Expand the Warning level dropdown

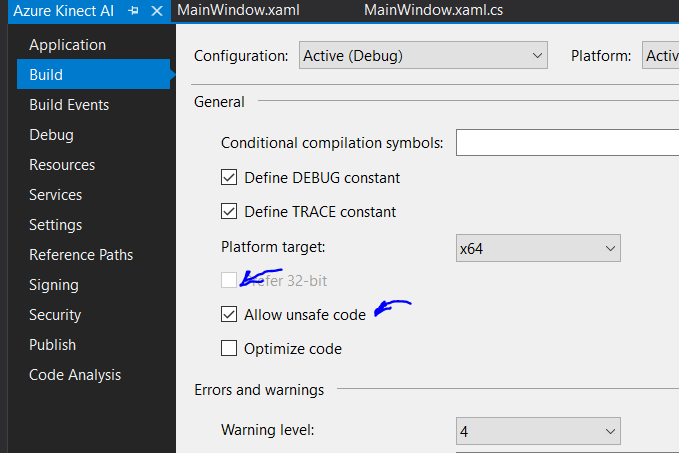point(538,431)
